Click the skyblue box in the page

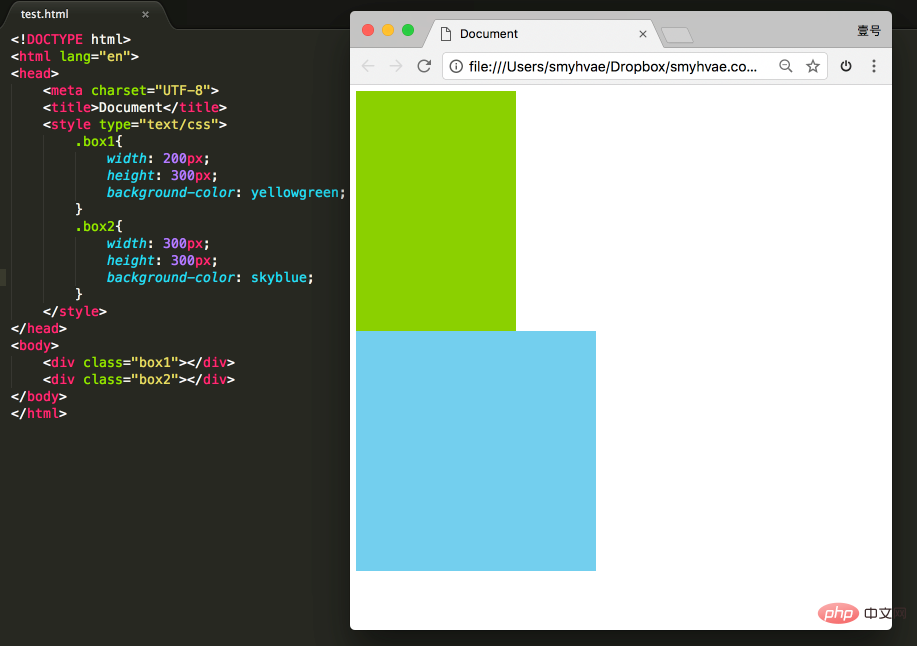[x=476, y=451]
